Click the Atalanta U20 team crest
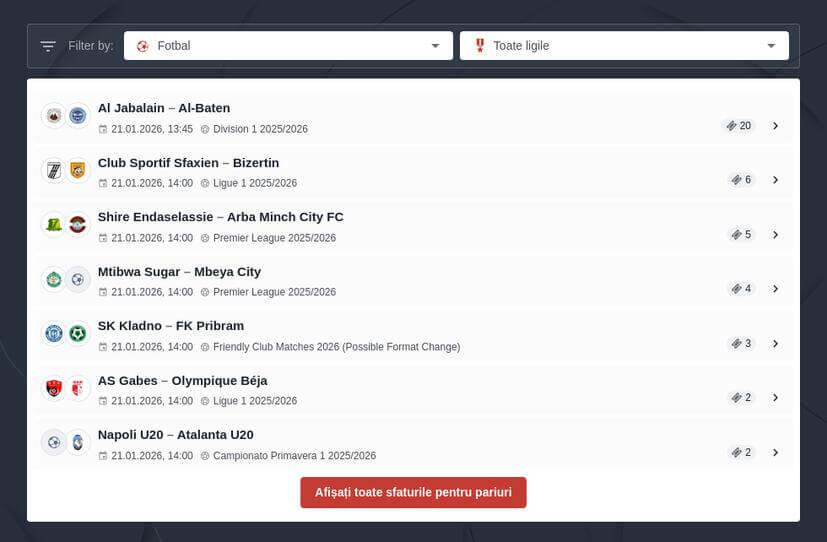The height and width of the screenshot is (542, 827). click(x=78, y=442)
